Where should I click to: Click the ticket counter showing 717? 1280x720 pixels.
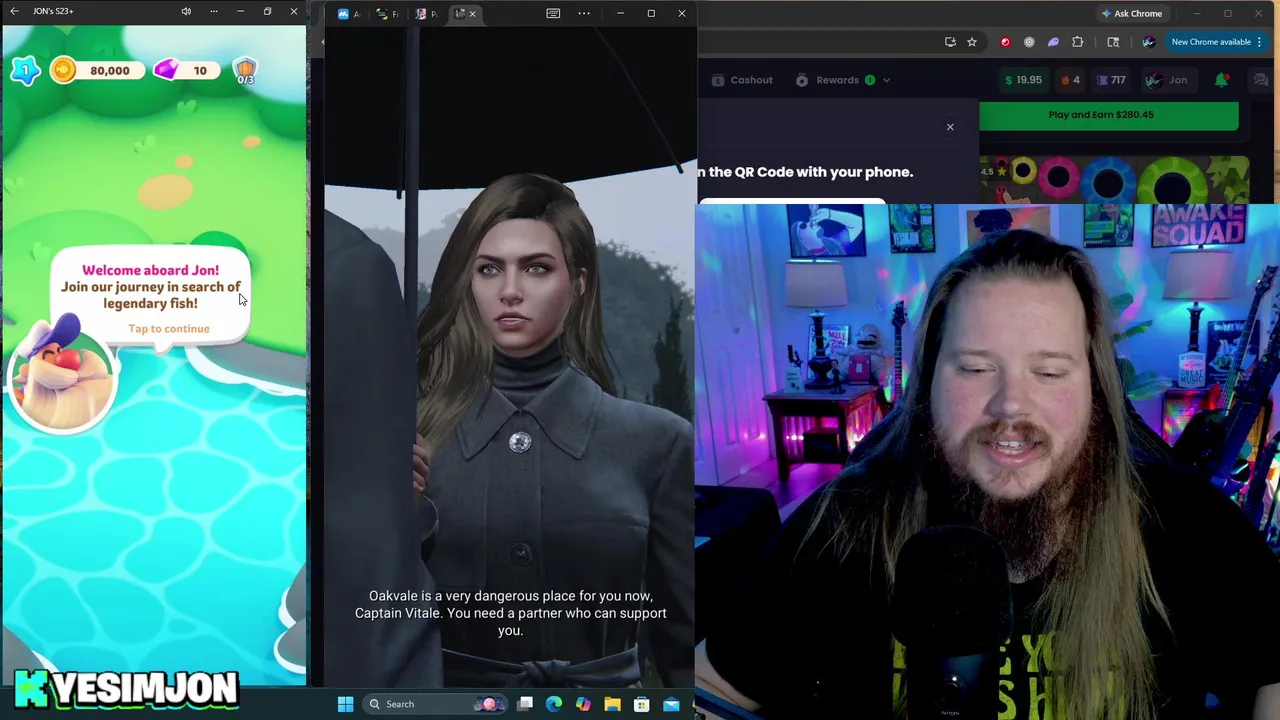[x=1111, y=80]
